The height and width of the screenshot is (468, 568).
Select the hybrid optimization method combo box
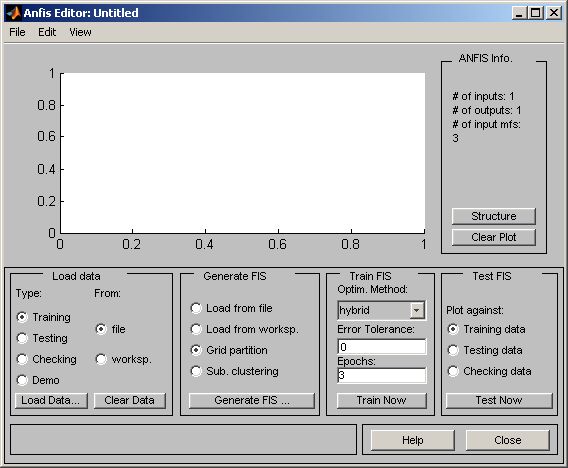tap(381, 310)
